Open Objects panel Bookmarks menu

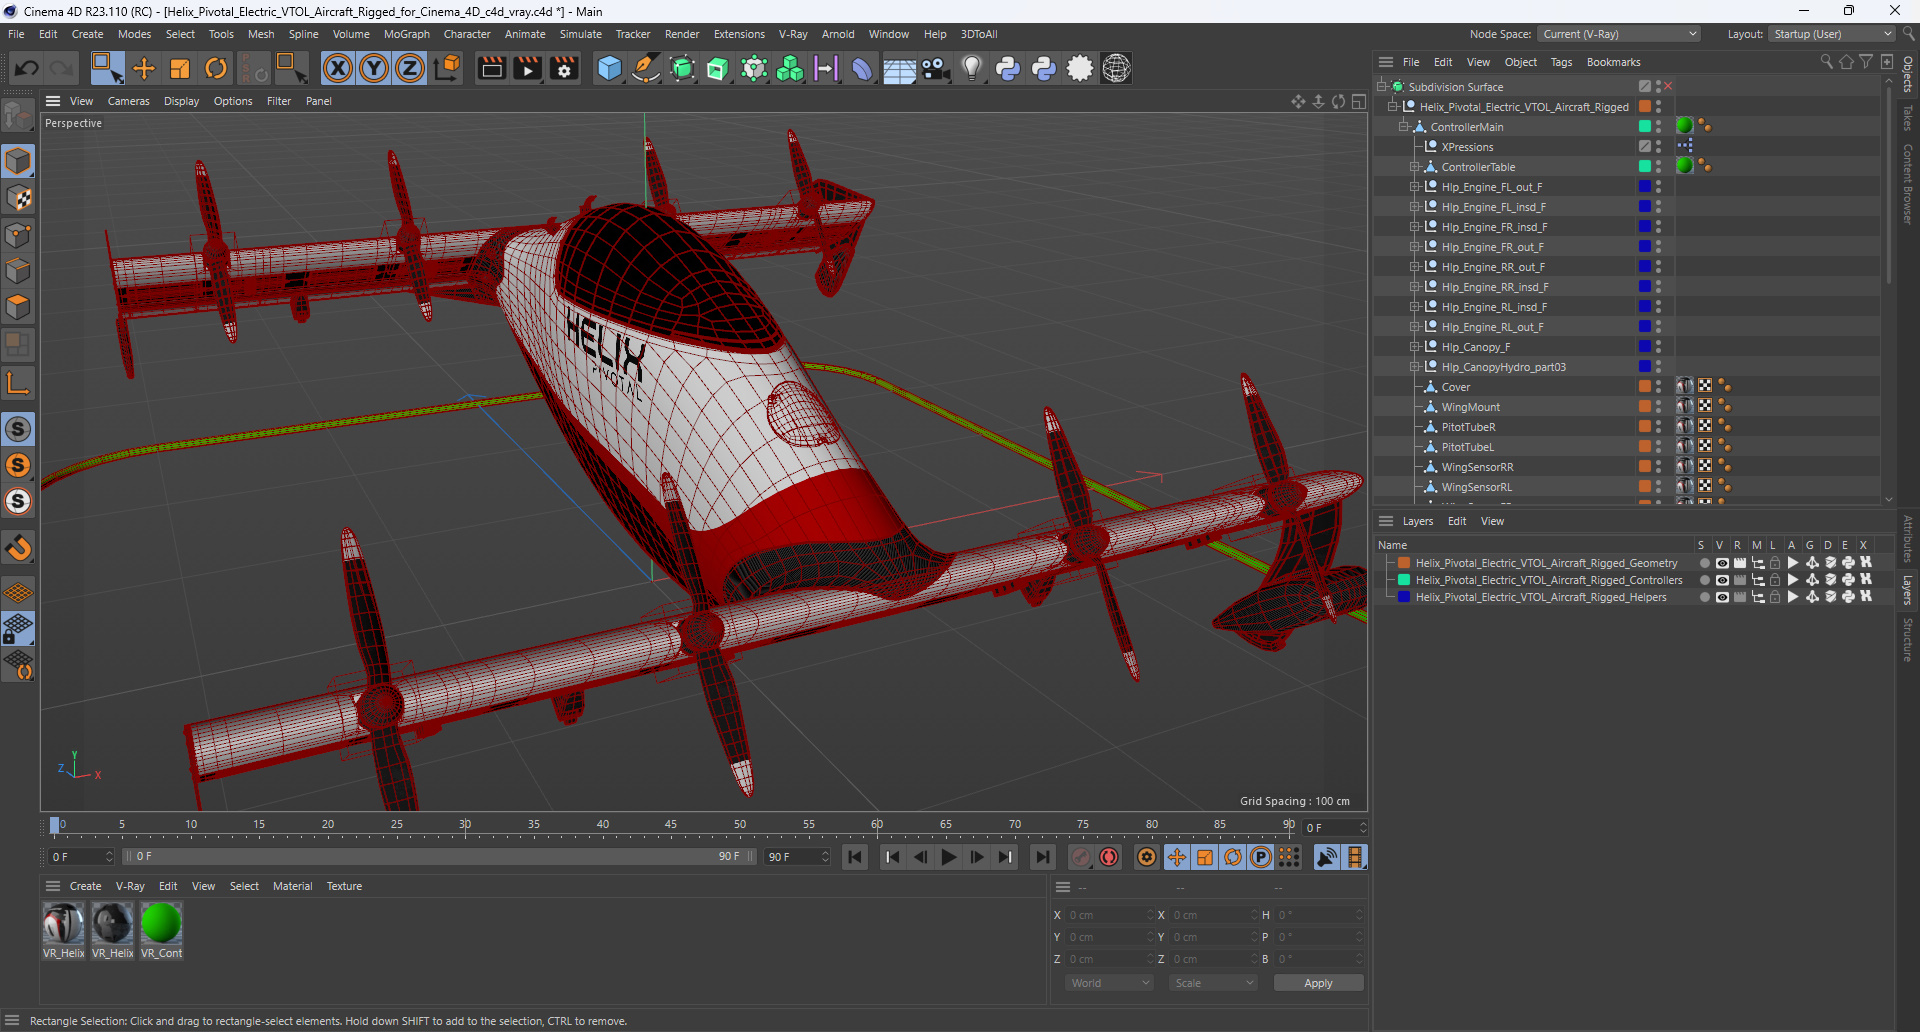pos(1613,62)
